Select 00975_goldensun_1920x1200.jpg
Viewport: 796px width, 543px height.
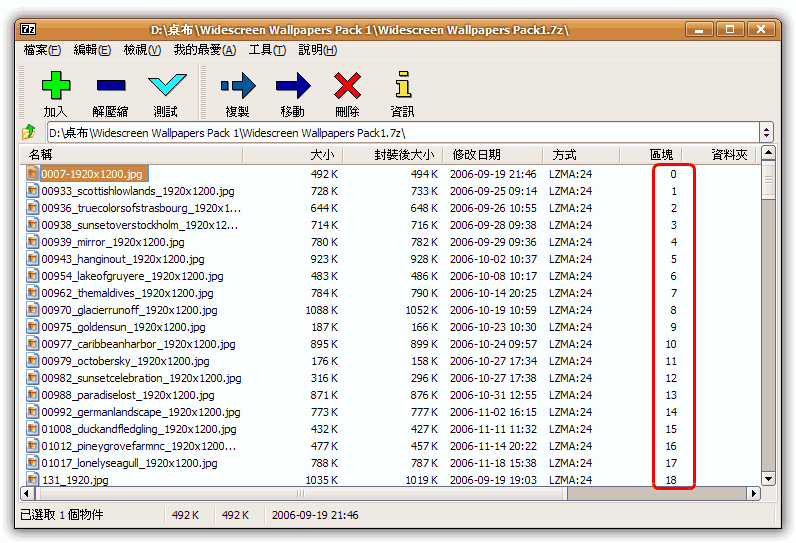123,327
